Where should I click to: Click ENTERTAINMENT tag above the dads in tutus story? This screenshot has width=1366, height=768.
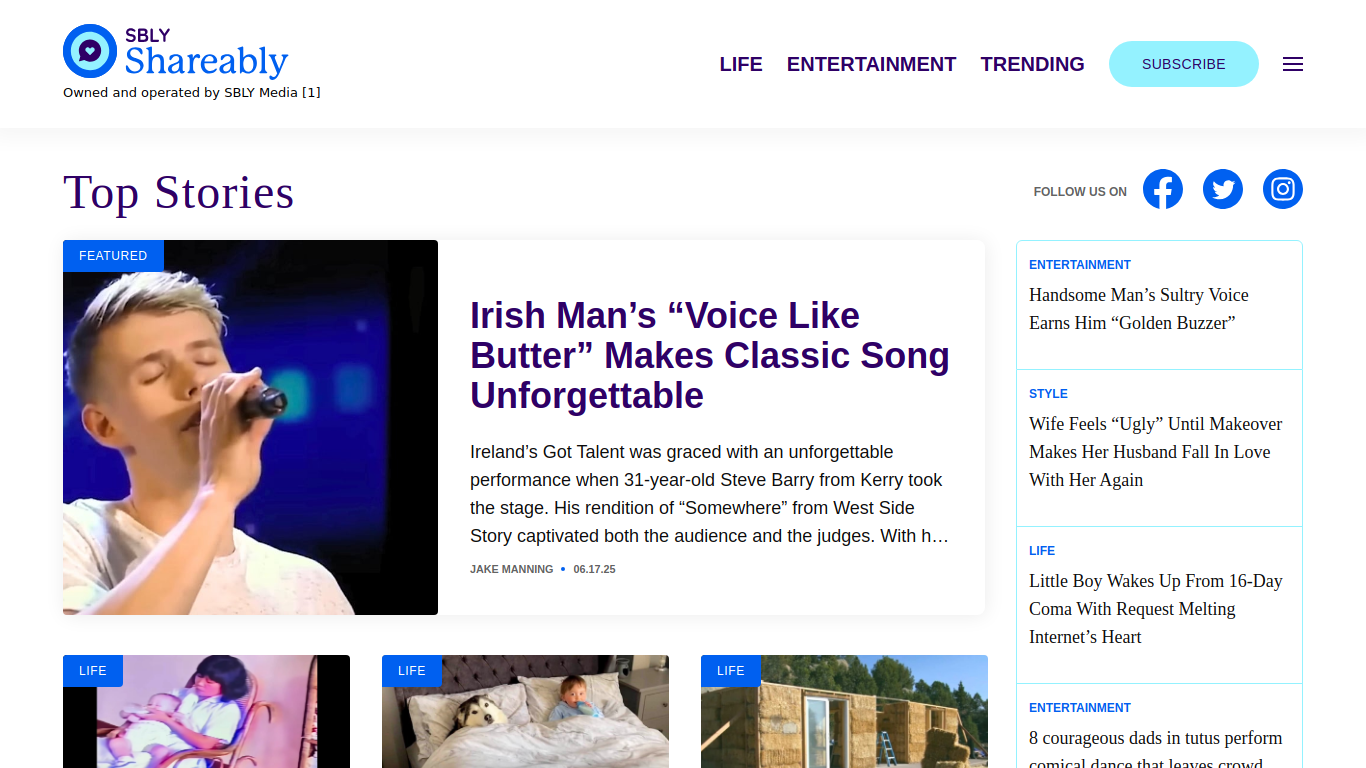[x=1080, y=708]
